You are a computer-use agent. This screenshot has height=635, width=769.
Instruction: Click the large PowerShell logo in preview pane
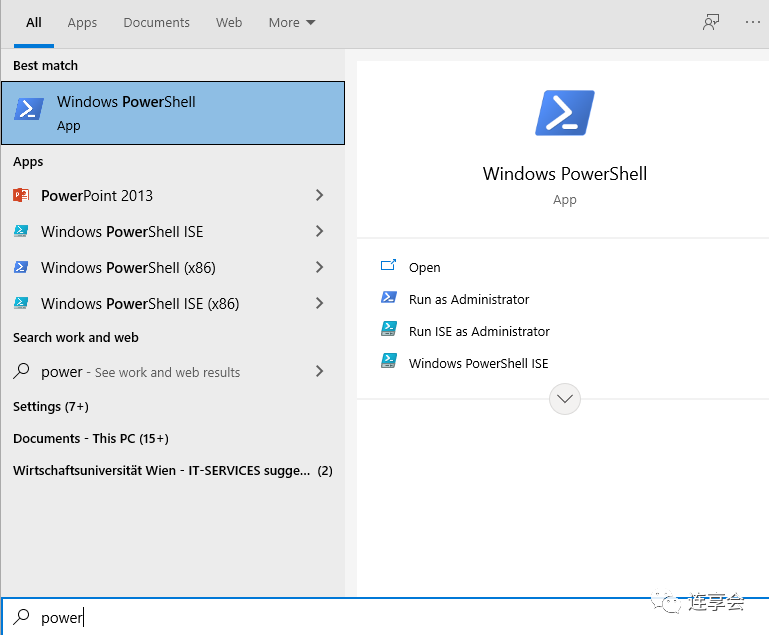click(x=564, y=113)
